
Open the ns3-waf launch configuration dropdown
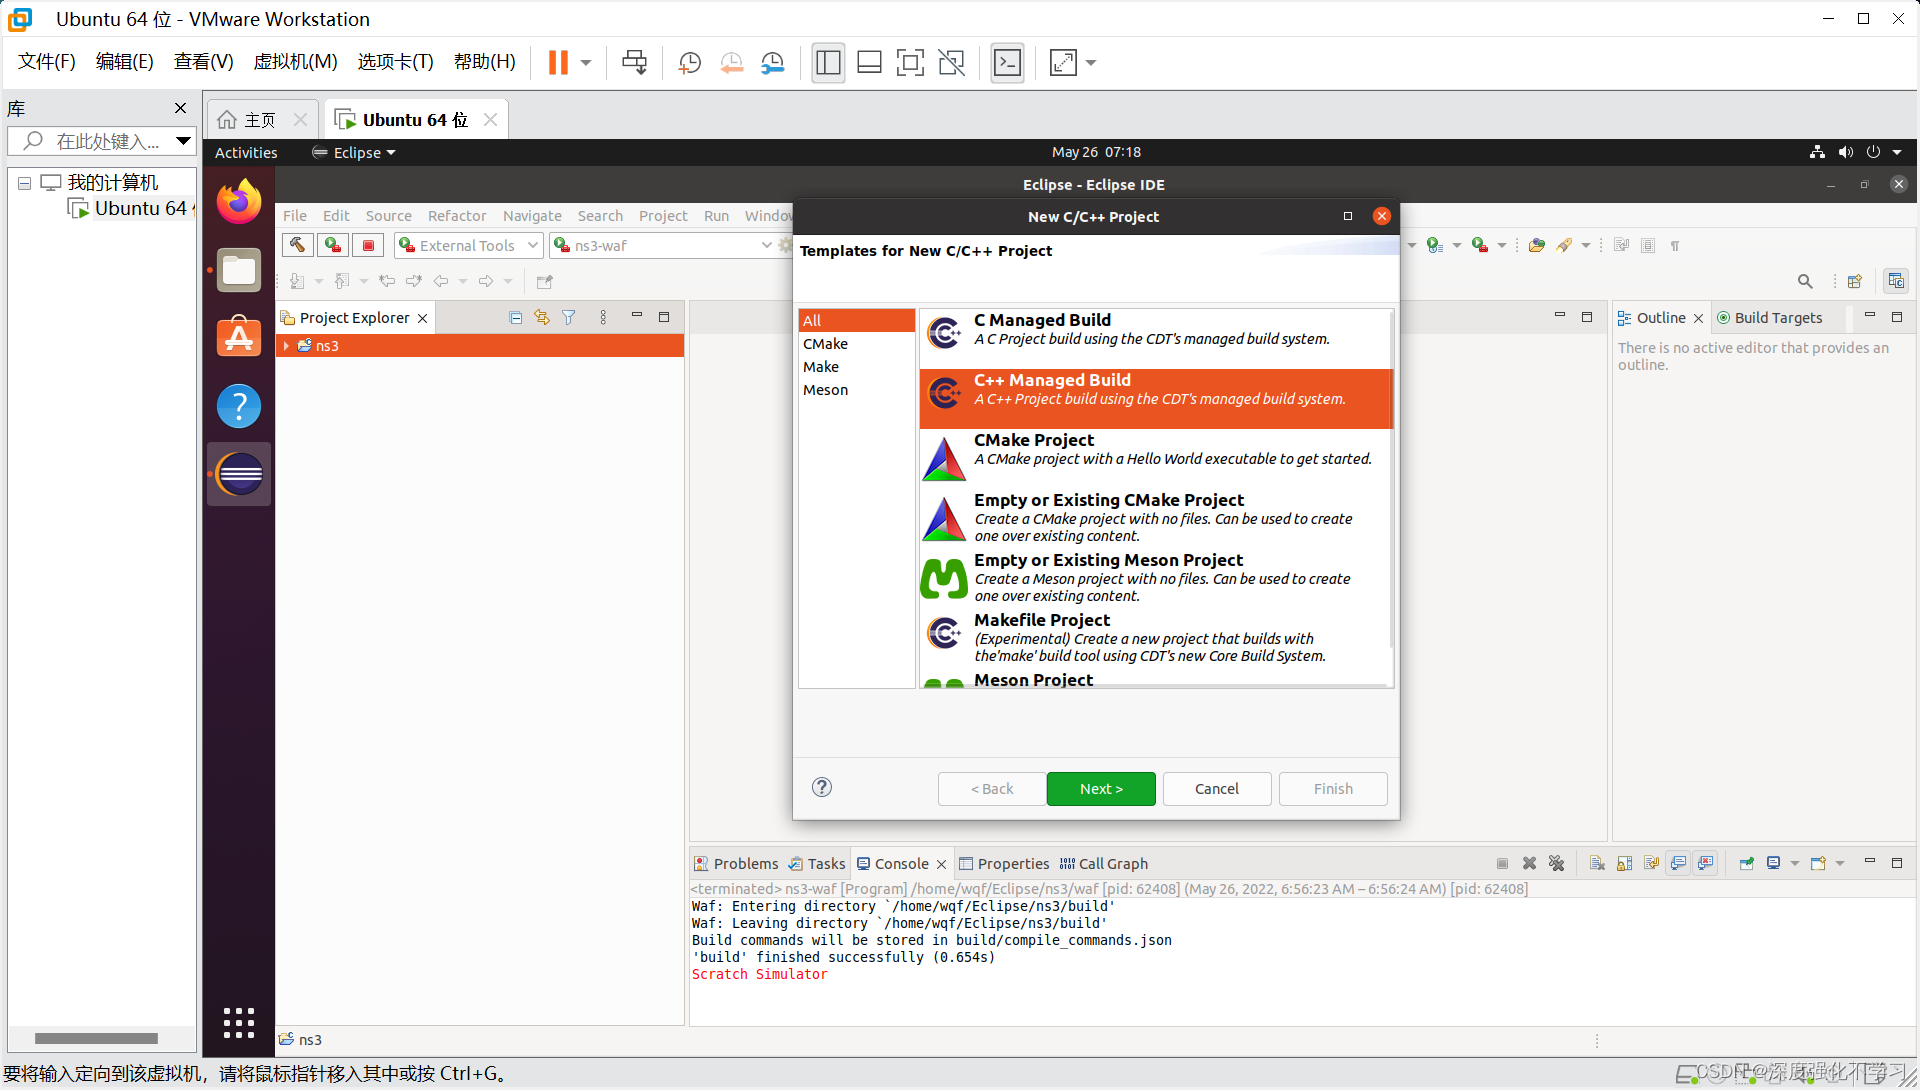click(x=662, y=246)
